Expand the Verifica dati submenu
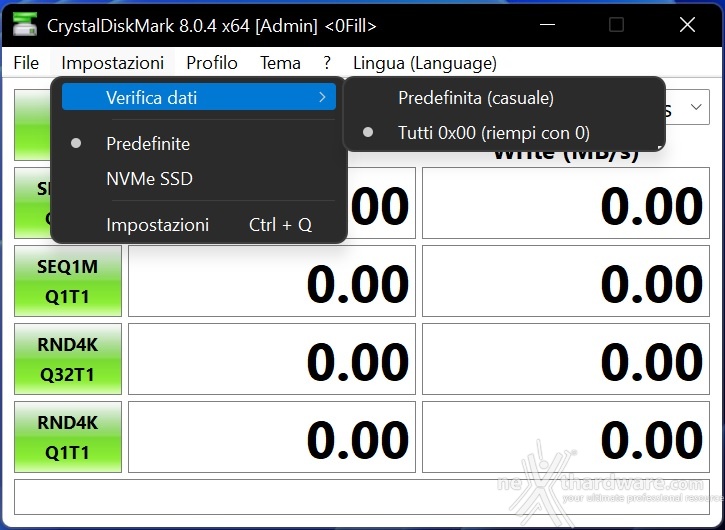 tap(199, 97)
